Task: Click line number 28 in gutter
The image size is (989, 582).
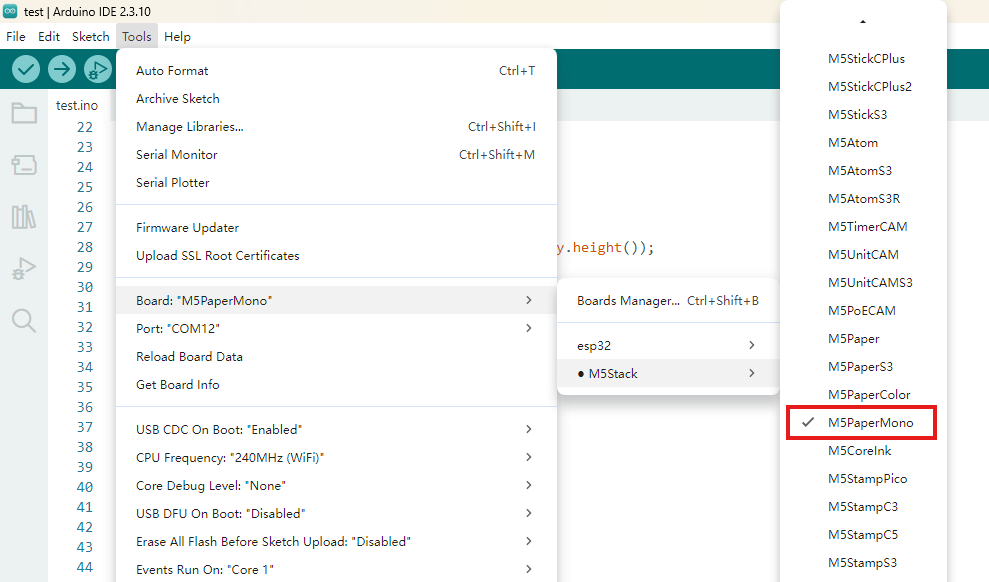Action: click(85, 247)
